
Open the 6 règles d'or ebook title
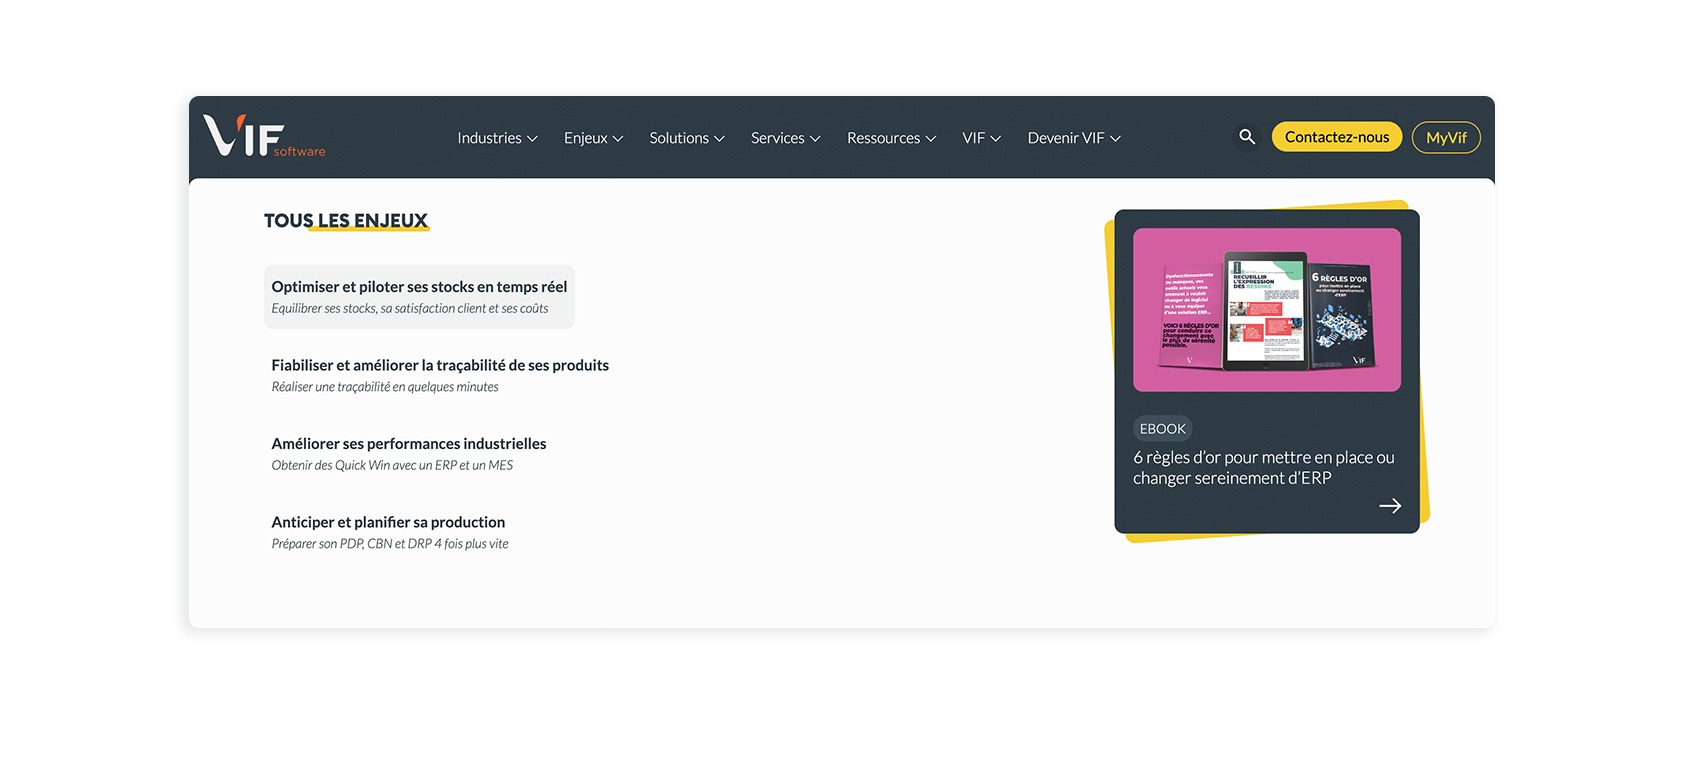[x=1264, y=468]
